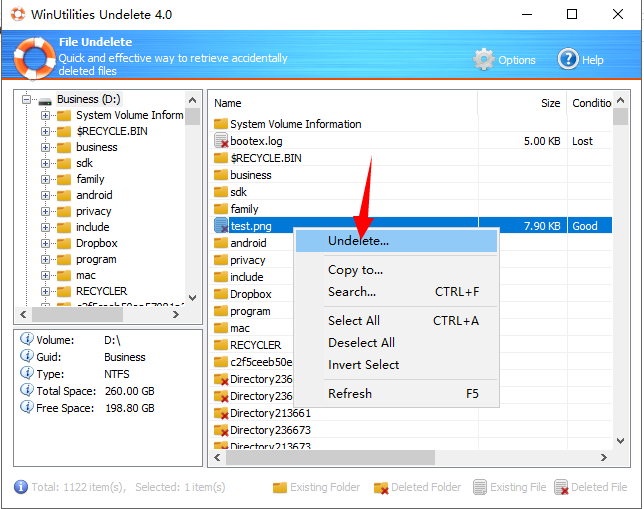Collapse the Business (D:) tree node
This screenshot has height=509, width=644.
[27, 100]
